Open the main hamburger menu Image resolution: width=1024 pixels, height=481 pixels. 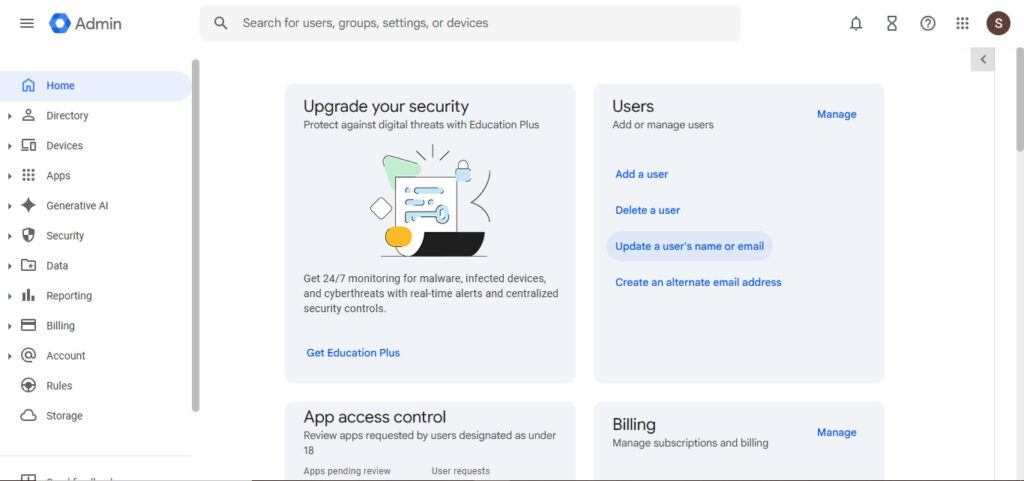(27, 23)
